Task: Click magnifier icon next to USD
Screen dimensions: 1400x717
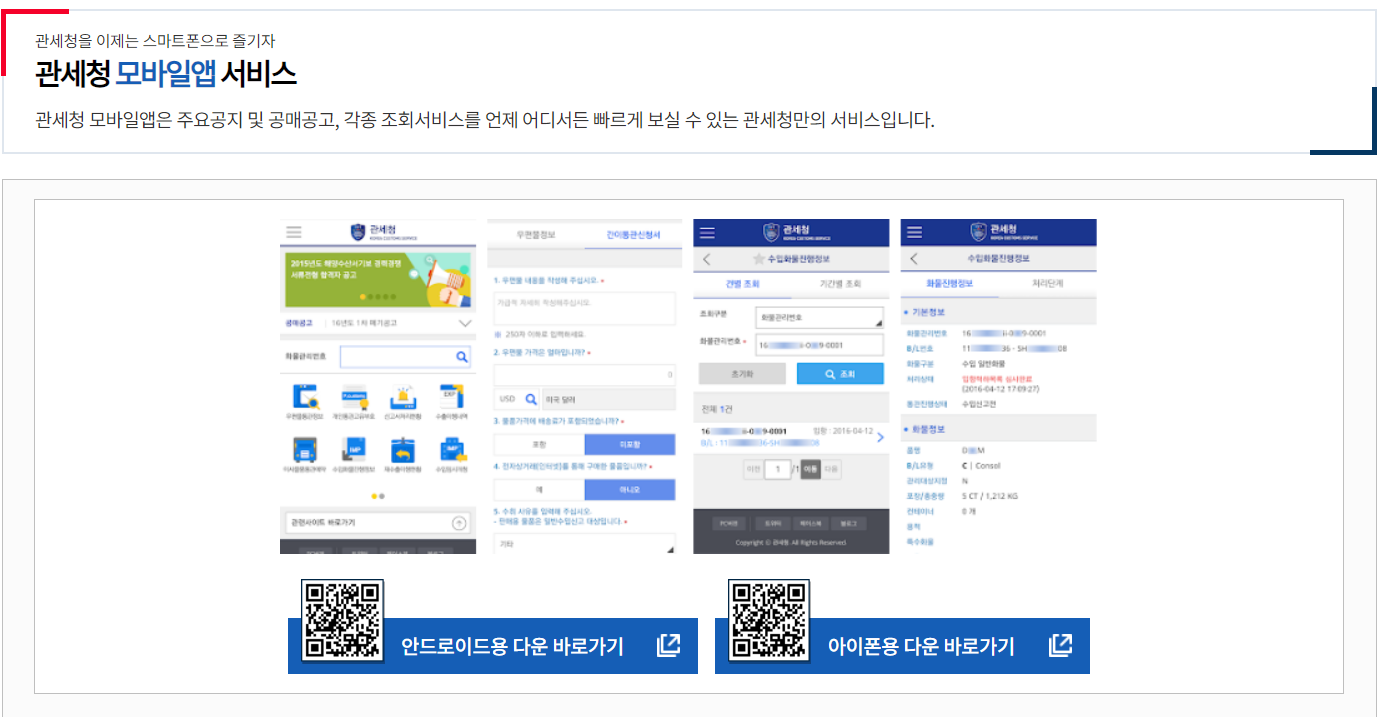Action: [x=531, y=399]
